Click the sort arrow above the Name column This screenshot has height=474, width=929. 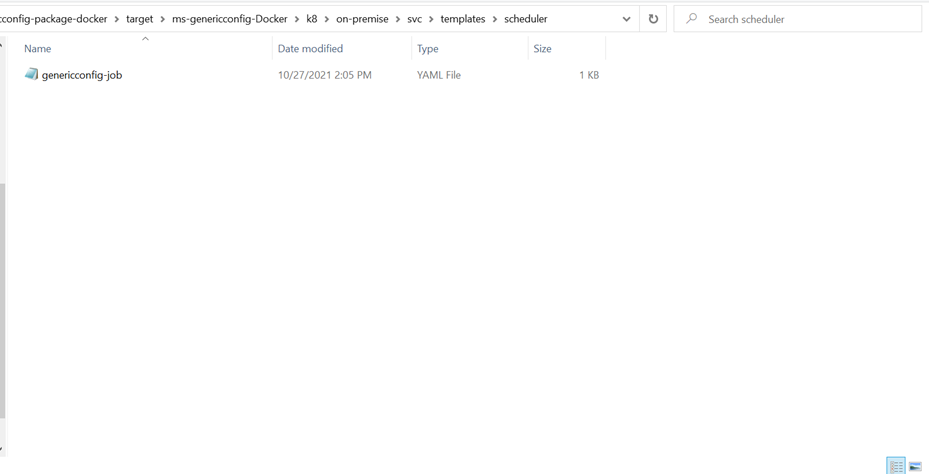point(145,39)
